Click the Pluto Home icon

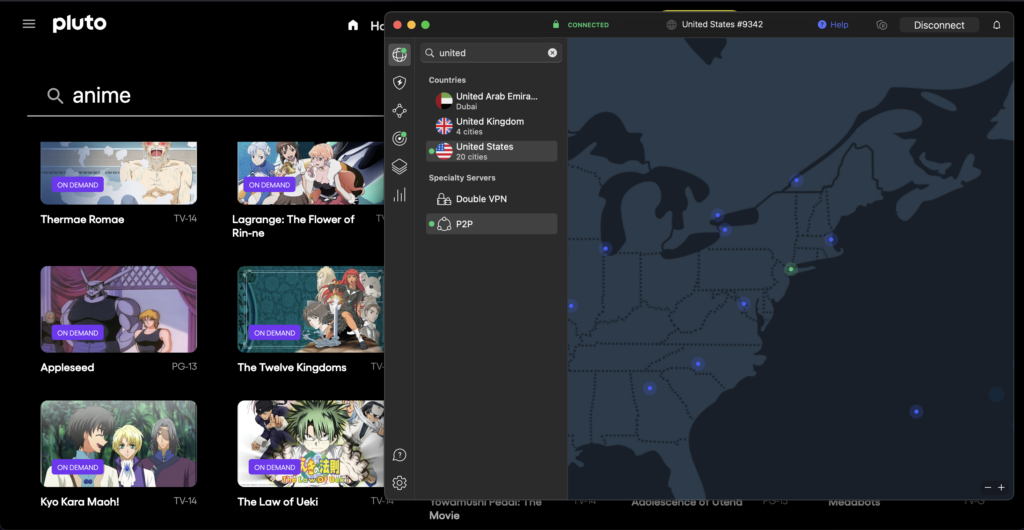point(353,25)
